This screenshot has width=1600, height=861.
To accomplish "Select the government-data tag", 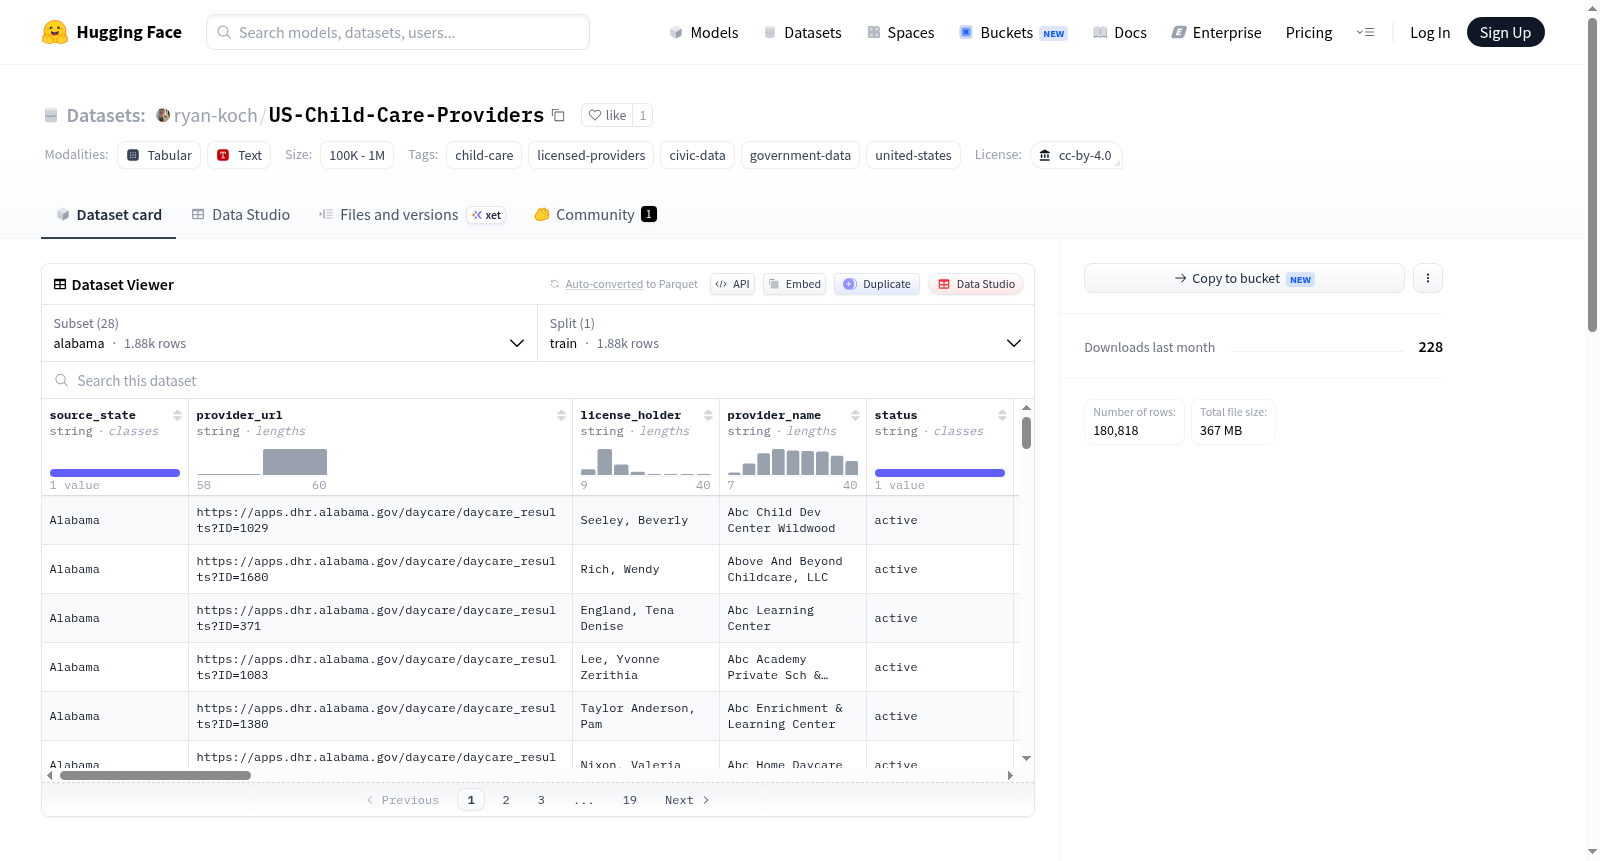I will [800, 155].
